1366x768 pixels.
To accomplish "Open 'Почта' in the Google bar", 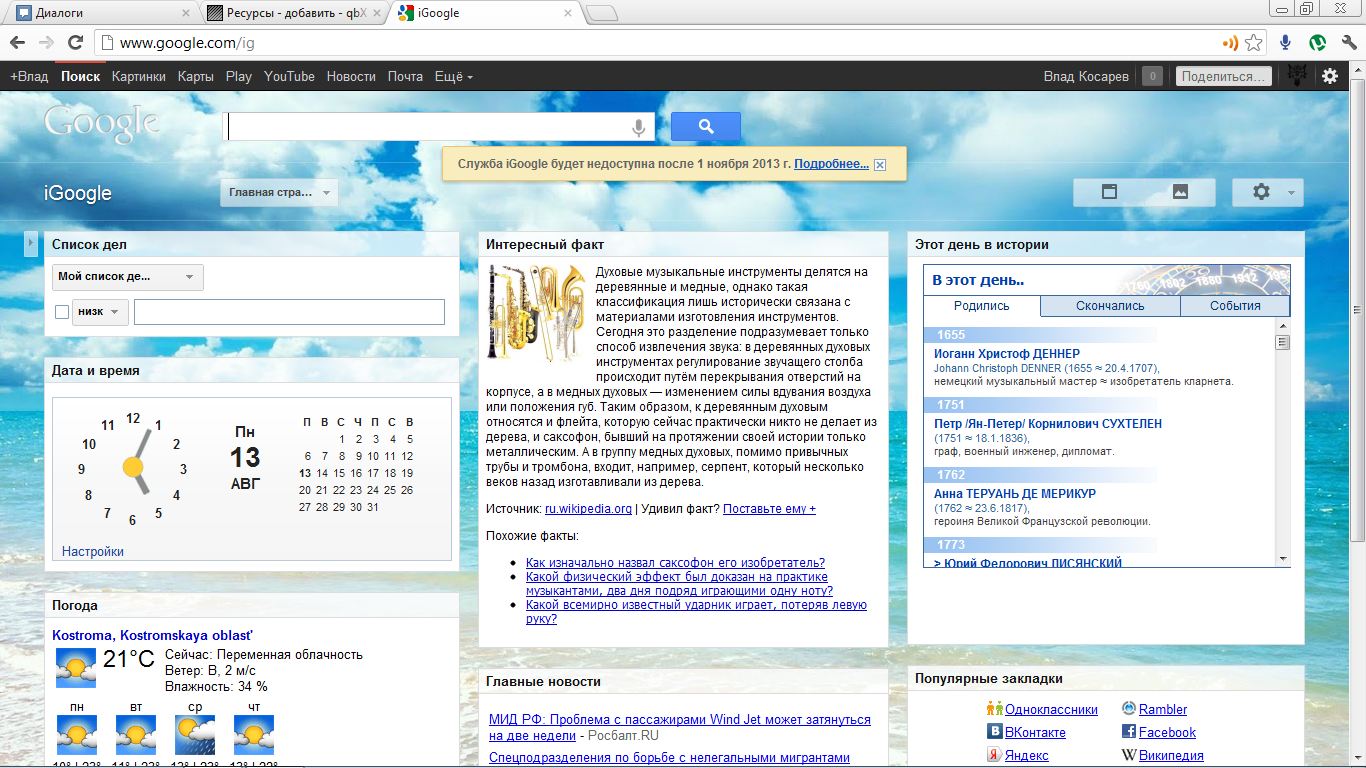I will pos(405,76).
